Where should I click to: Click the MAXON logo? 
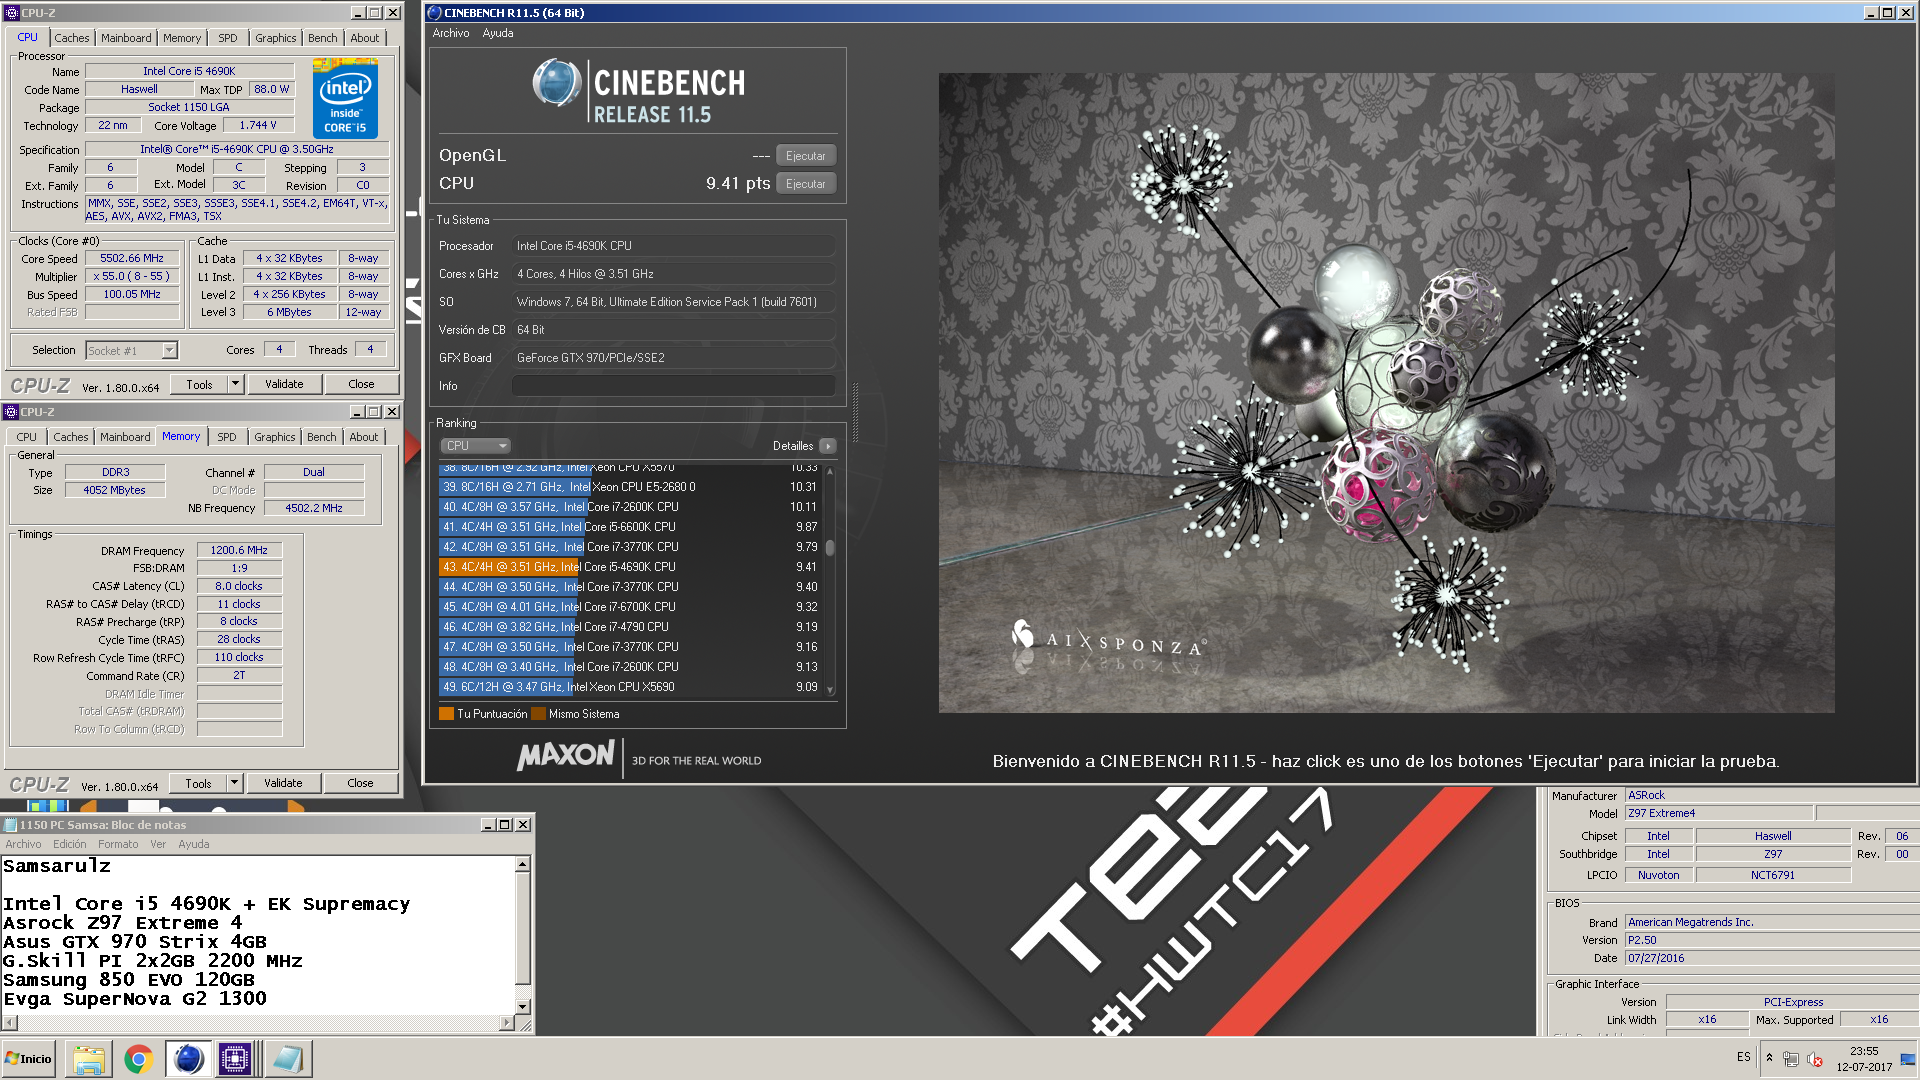[x=566, y=756]
